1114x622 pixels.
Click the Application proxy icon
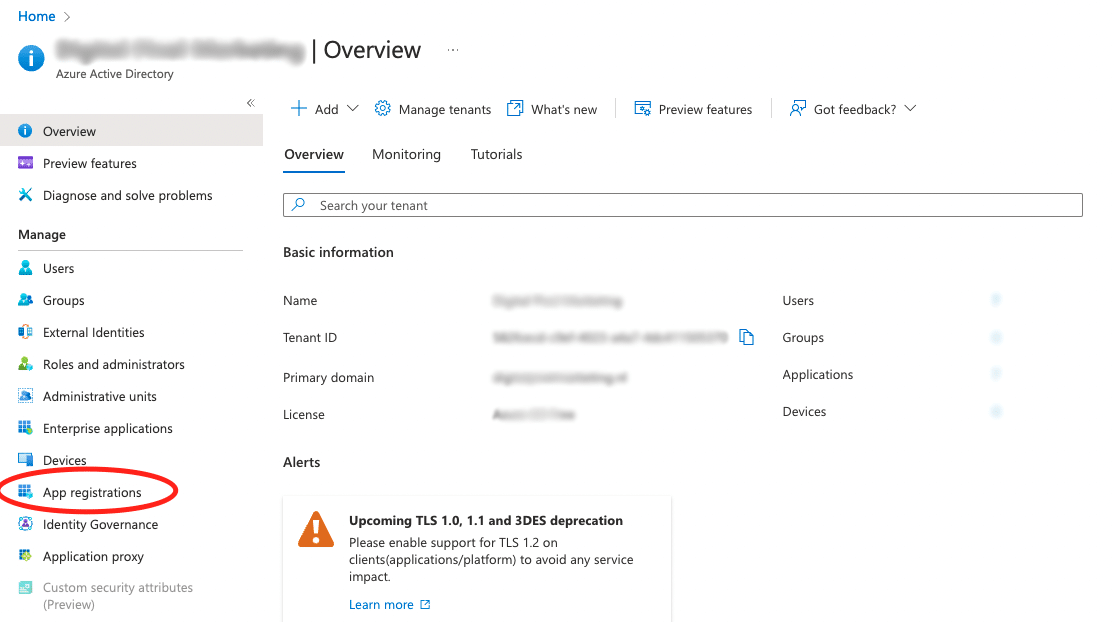click(25, 556)
